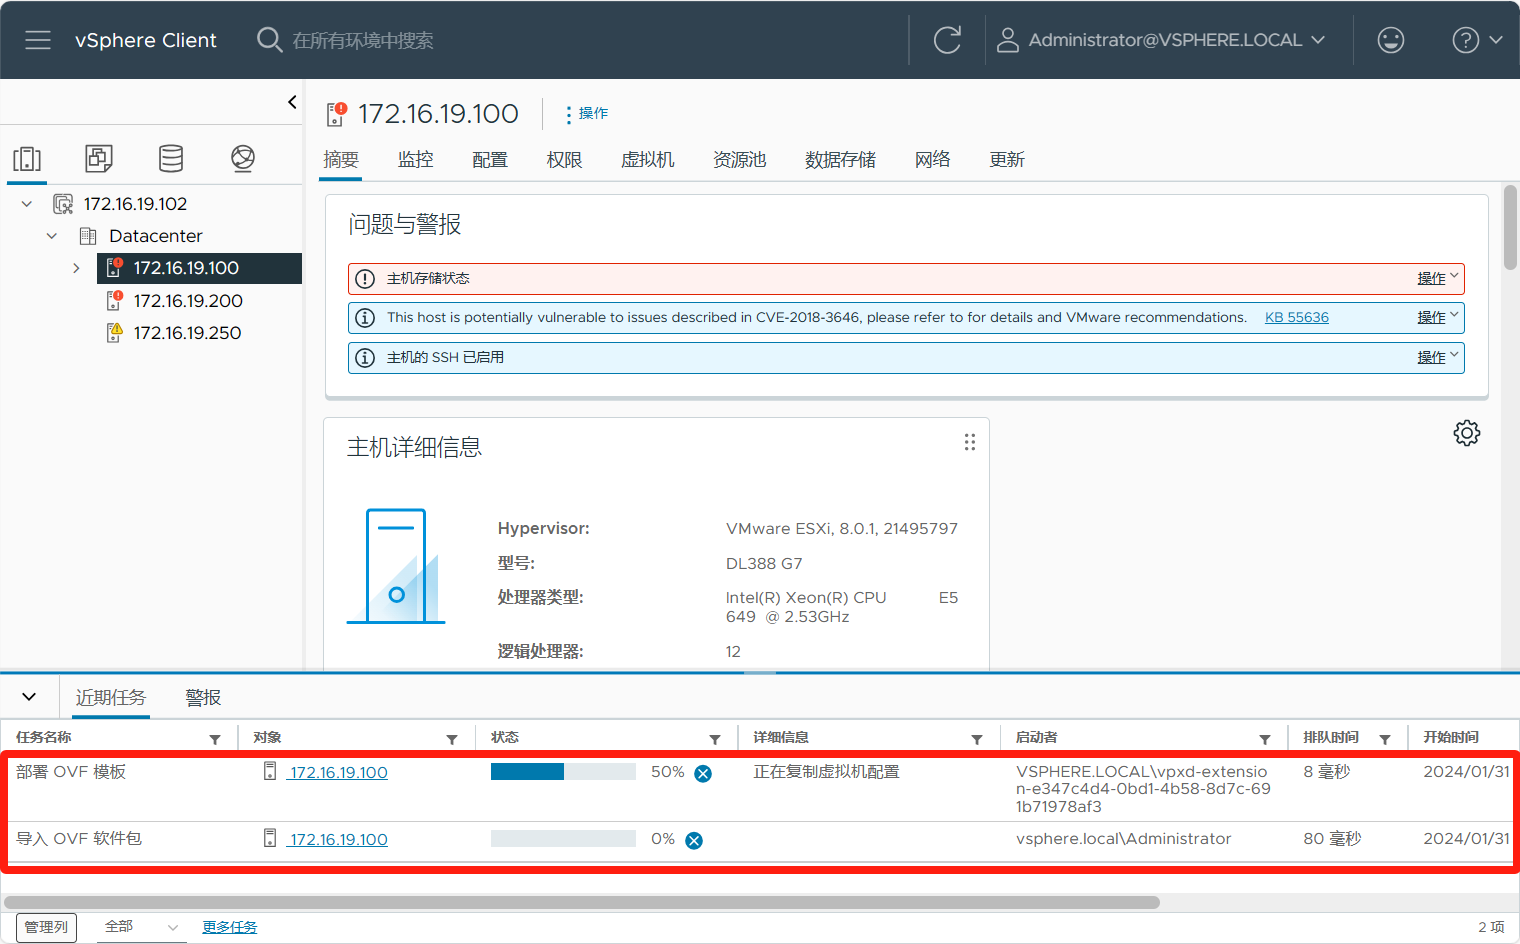
Task: Click the 更多任务 link
Action: [229, 927]
